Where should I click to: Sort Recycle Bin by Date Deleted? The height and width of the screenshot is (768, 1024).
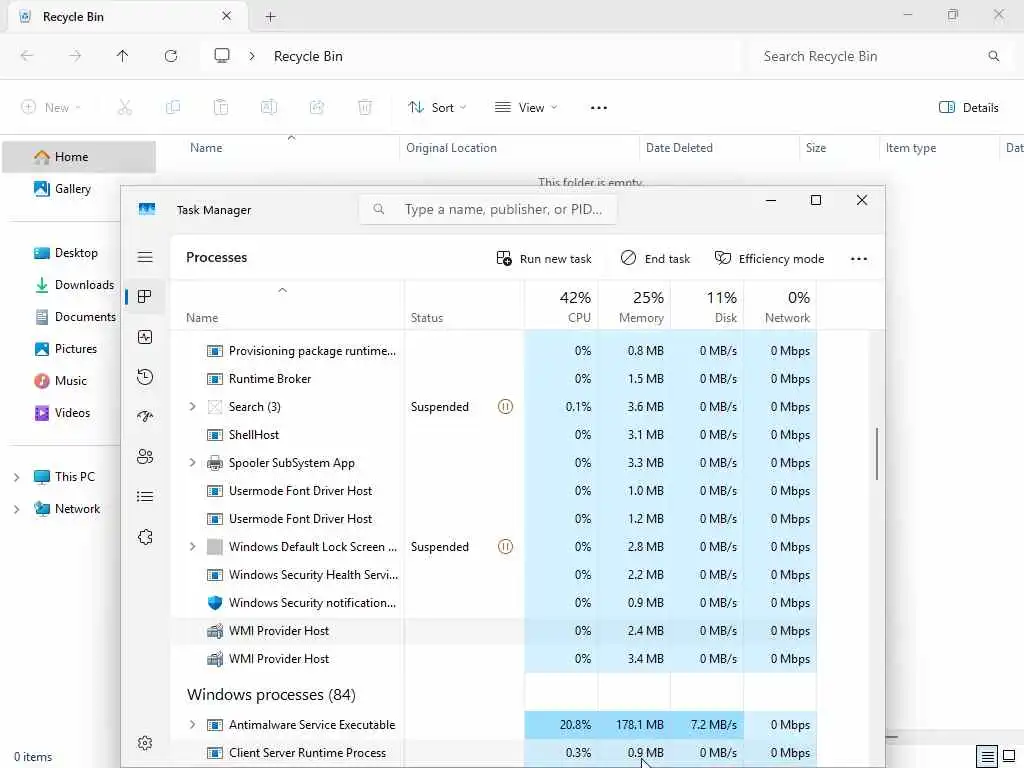[719, 148]
